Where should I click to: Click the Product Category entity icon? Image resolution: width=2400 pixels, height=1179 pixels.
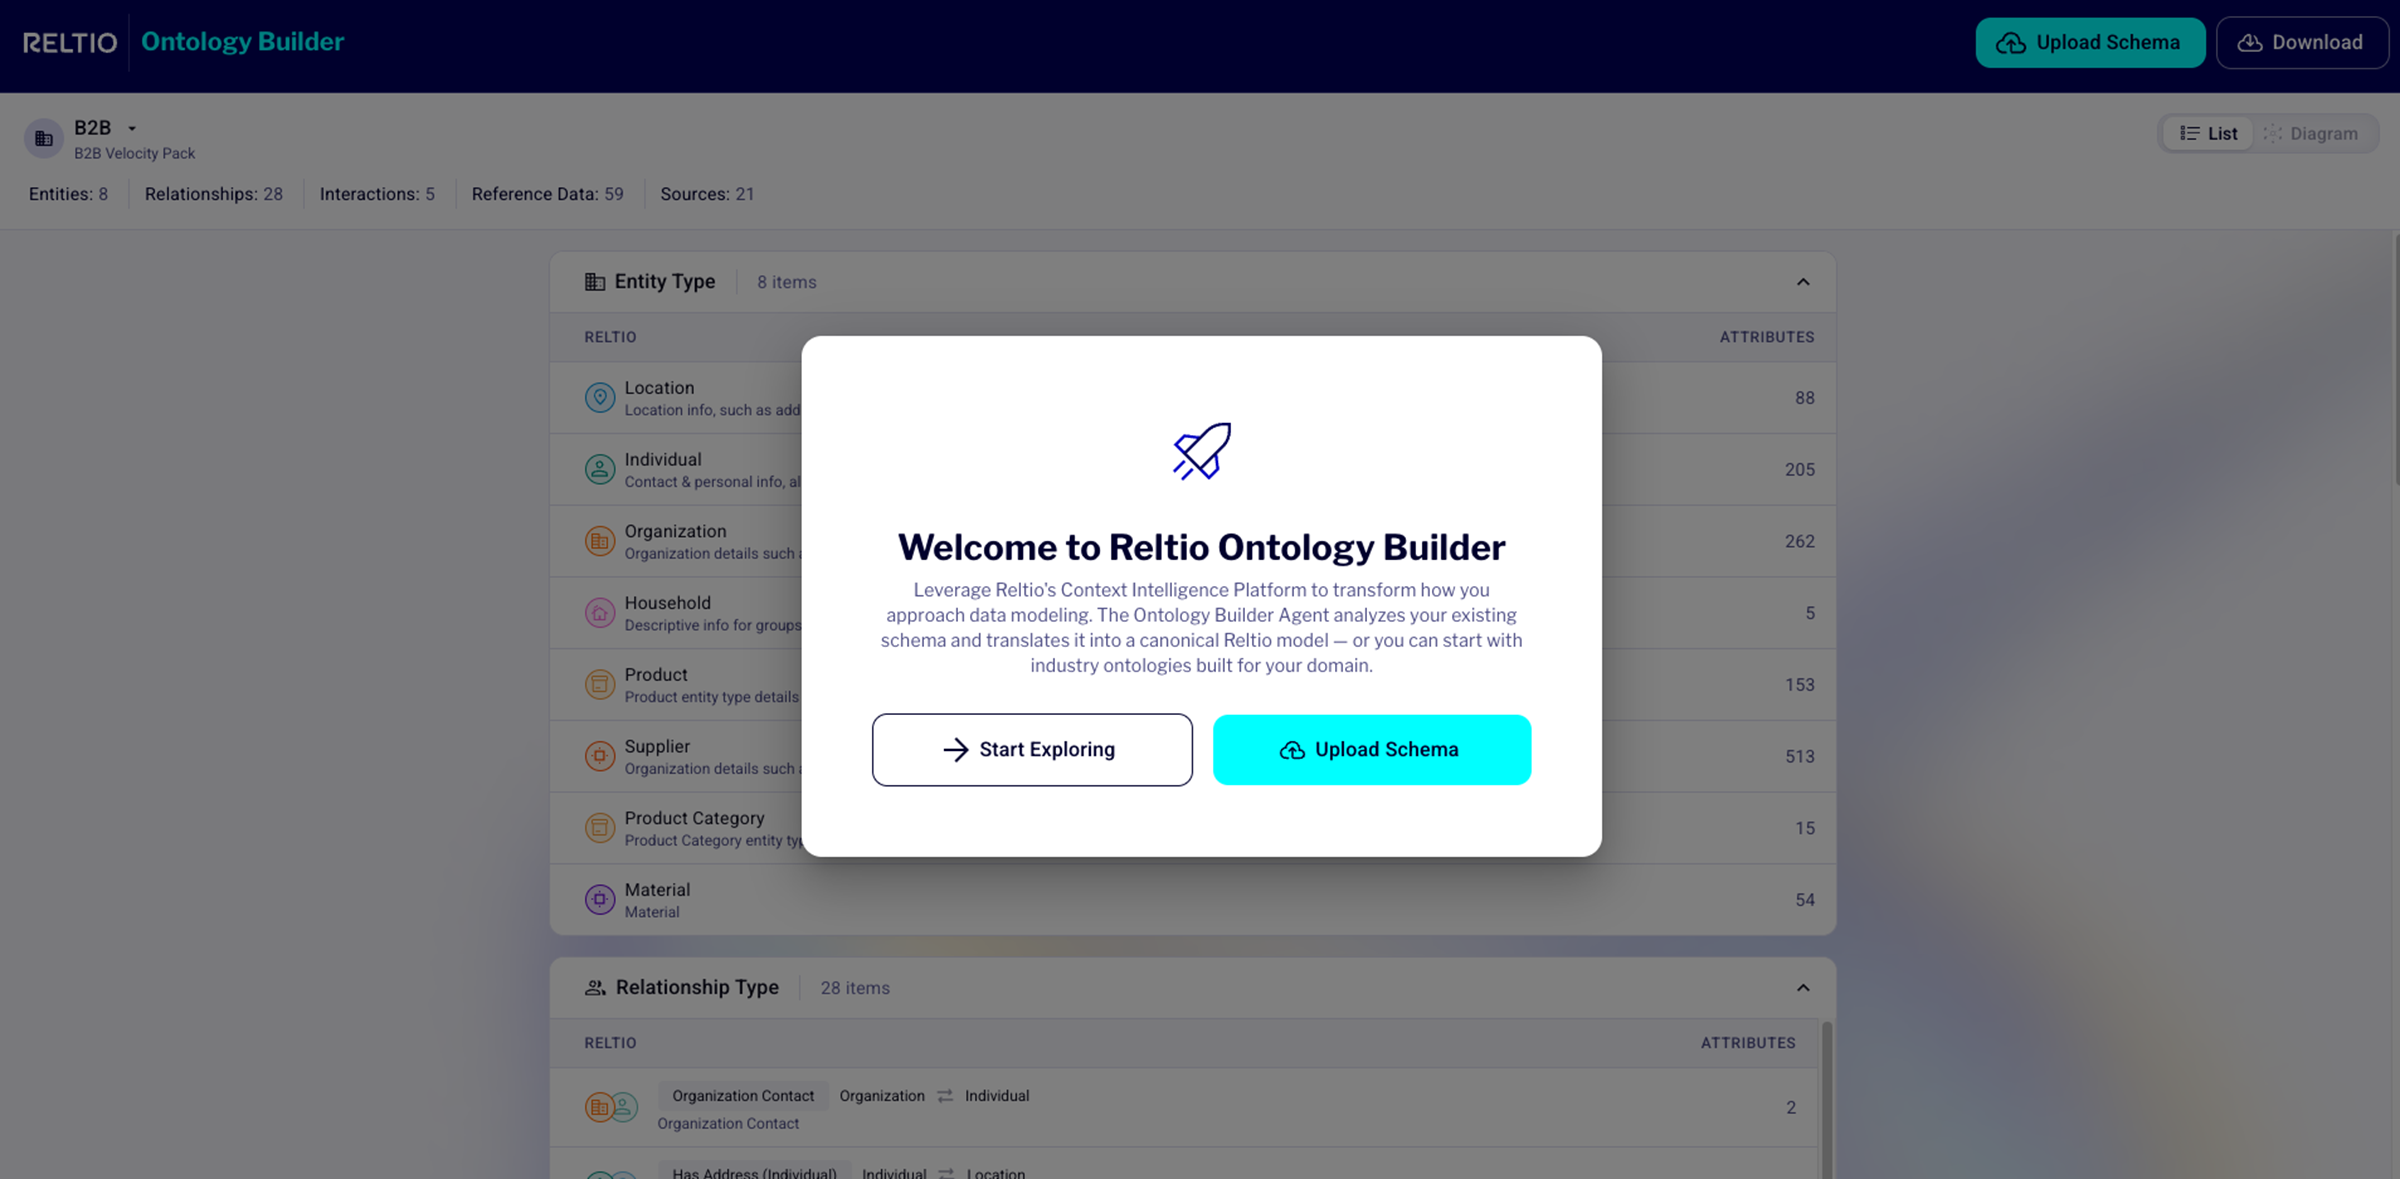click(600, 828)
